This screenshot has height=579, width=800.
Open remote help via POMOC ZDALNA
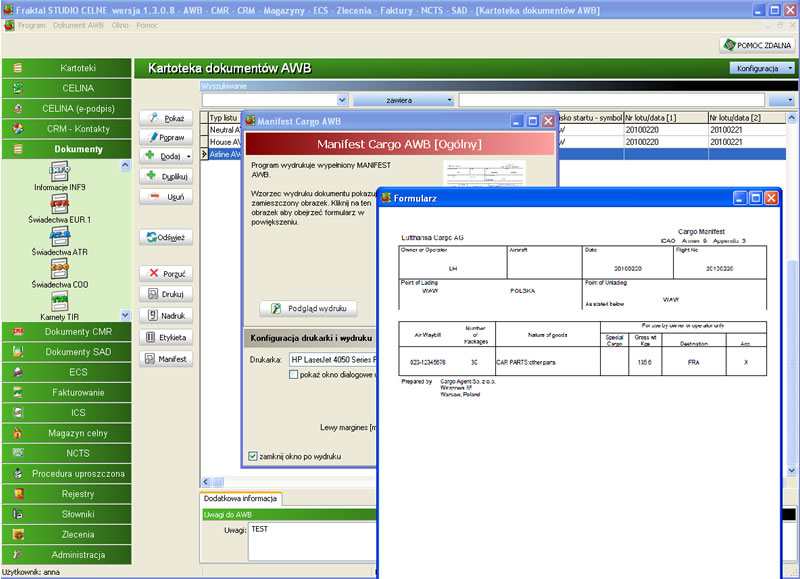coord(758,45)
